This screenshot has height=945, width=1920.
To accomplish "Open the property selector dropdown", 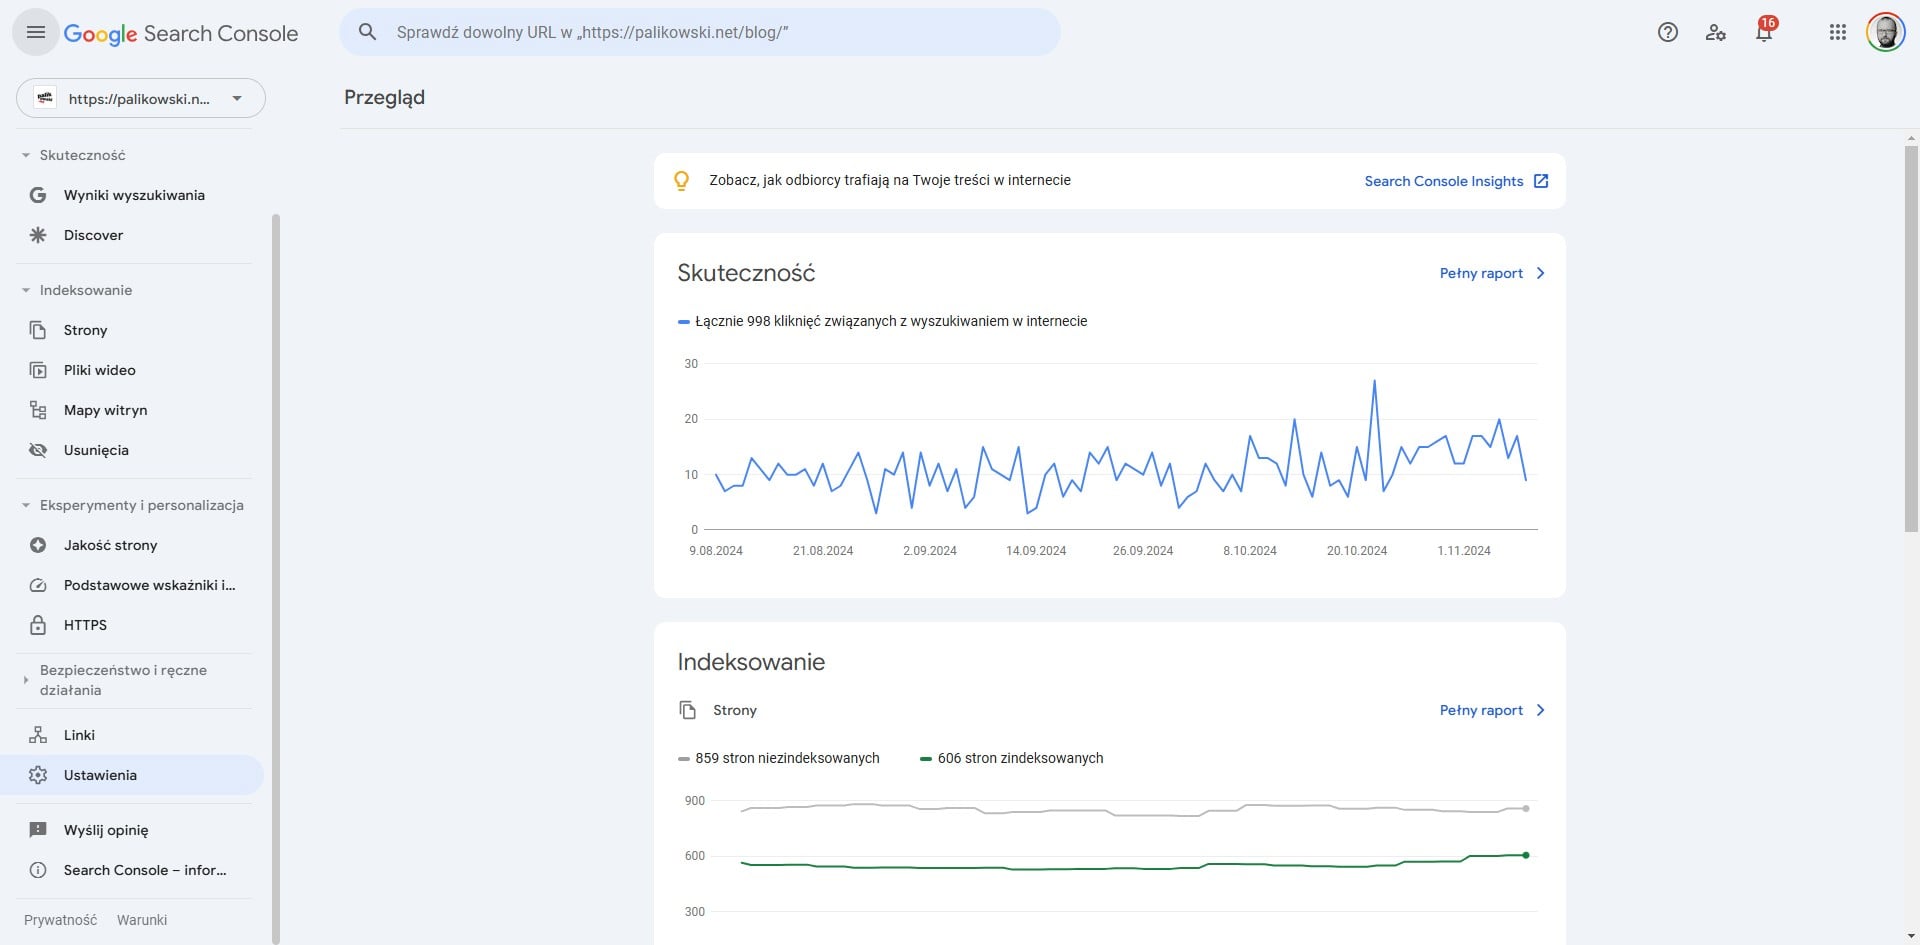I will coord(140,99).
